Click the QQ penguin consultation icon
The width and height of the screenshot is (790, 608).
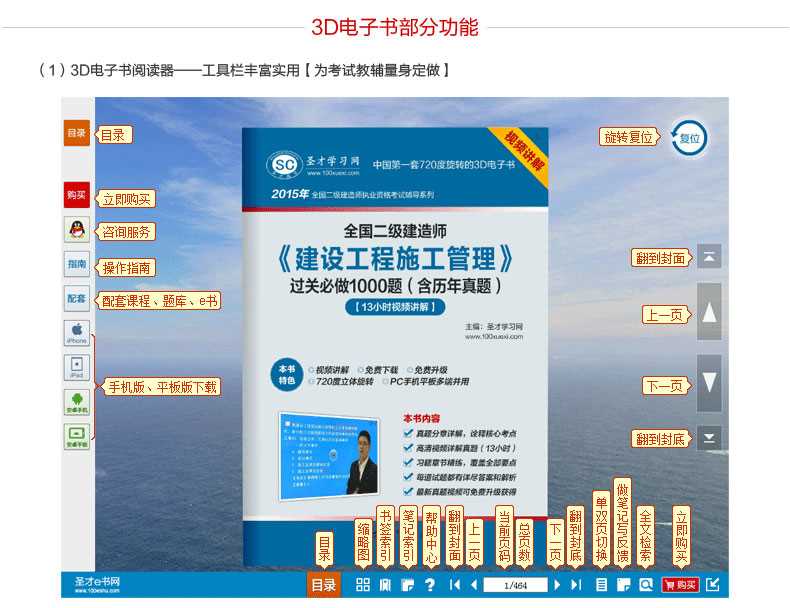tap(77, 229)
